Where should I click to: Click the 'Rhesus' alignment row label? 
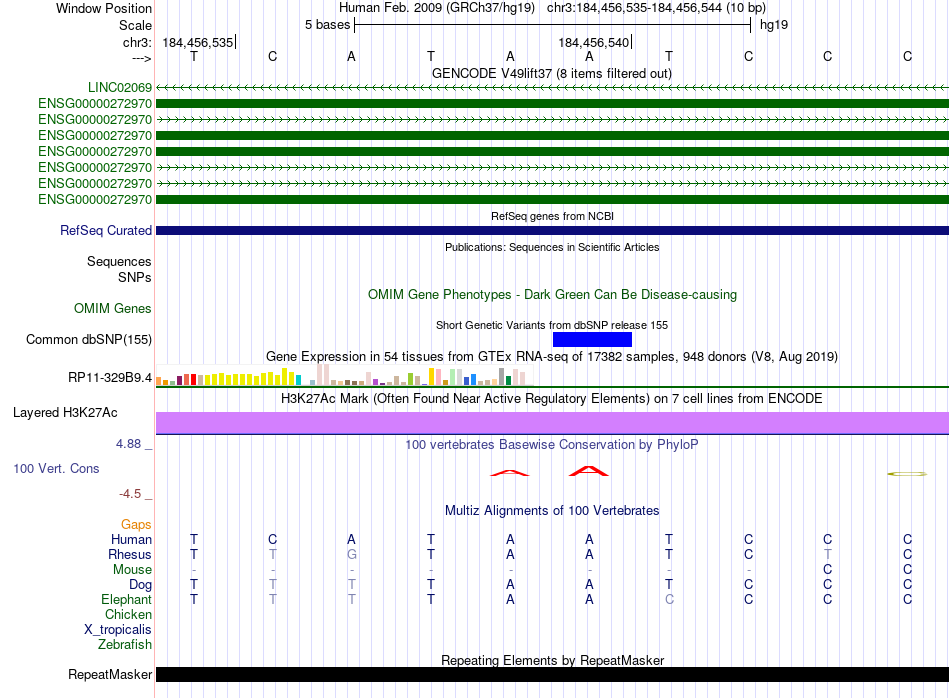(x=130, y=554)
